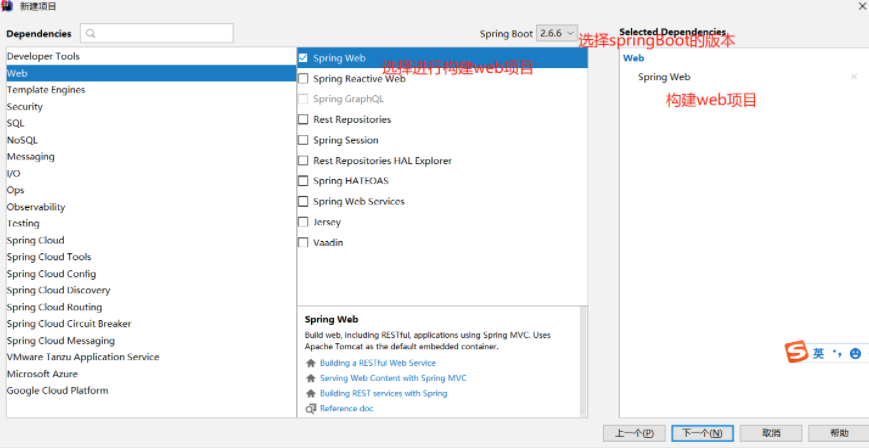Click the 取消 cancel button

771,433
